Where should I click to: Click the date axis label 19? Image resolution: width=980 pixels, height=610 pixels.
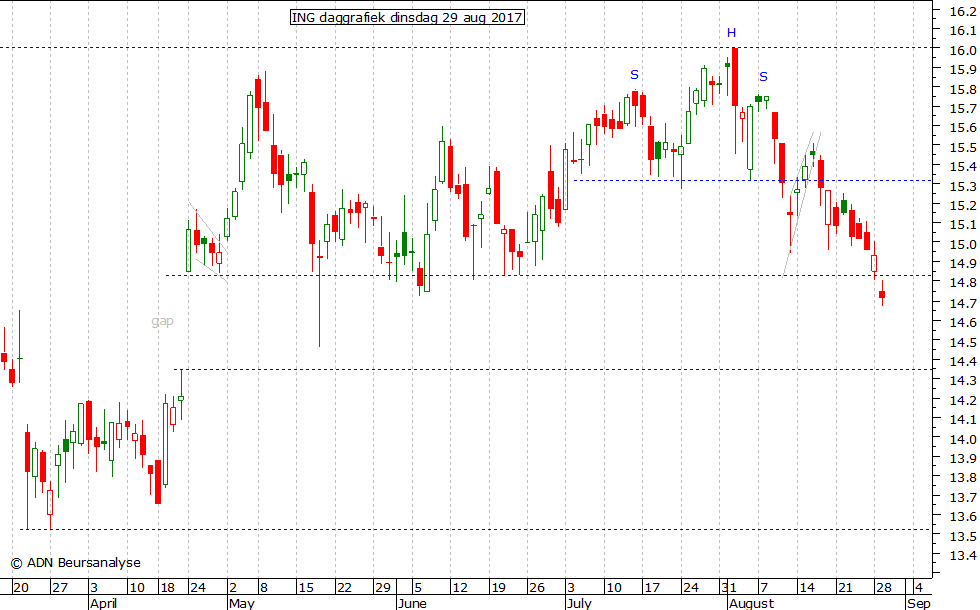498,588
